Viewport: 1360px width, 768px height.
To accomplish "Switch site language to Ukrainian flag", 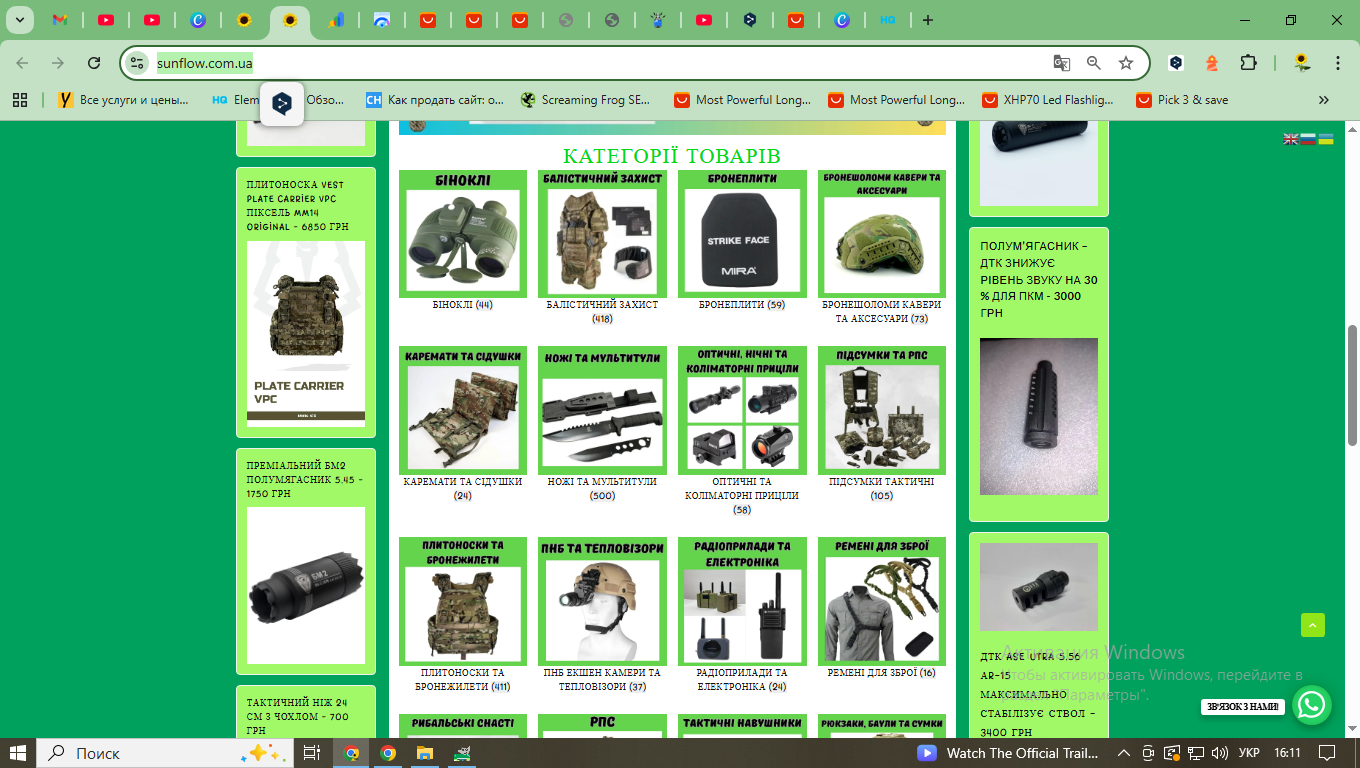I will pyautogui.click(x=1325, y=139).
